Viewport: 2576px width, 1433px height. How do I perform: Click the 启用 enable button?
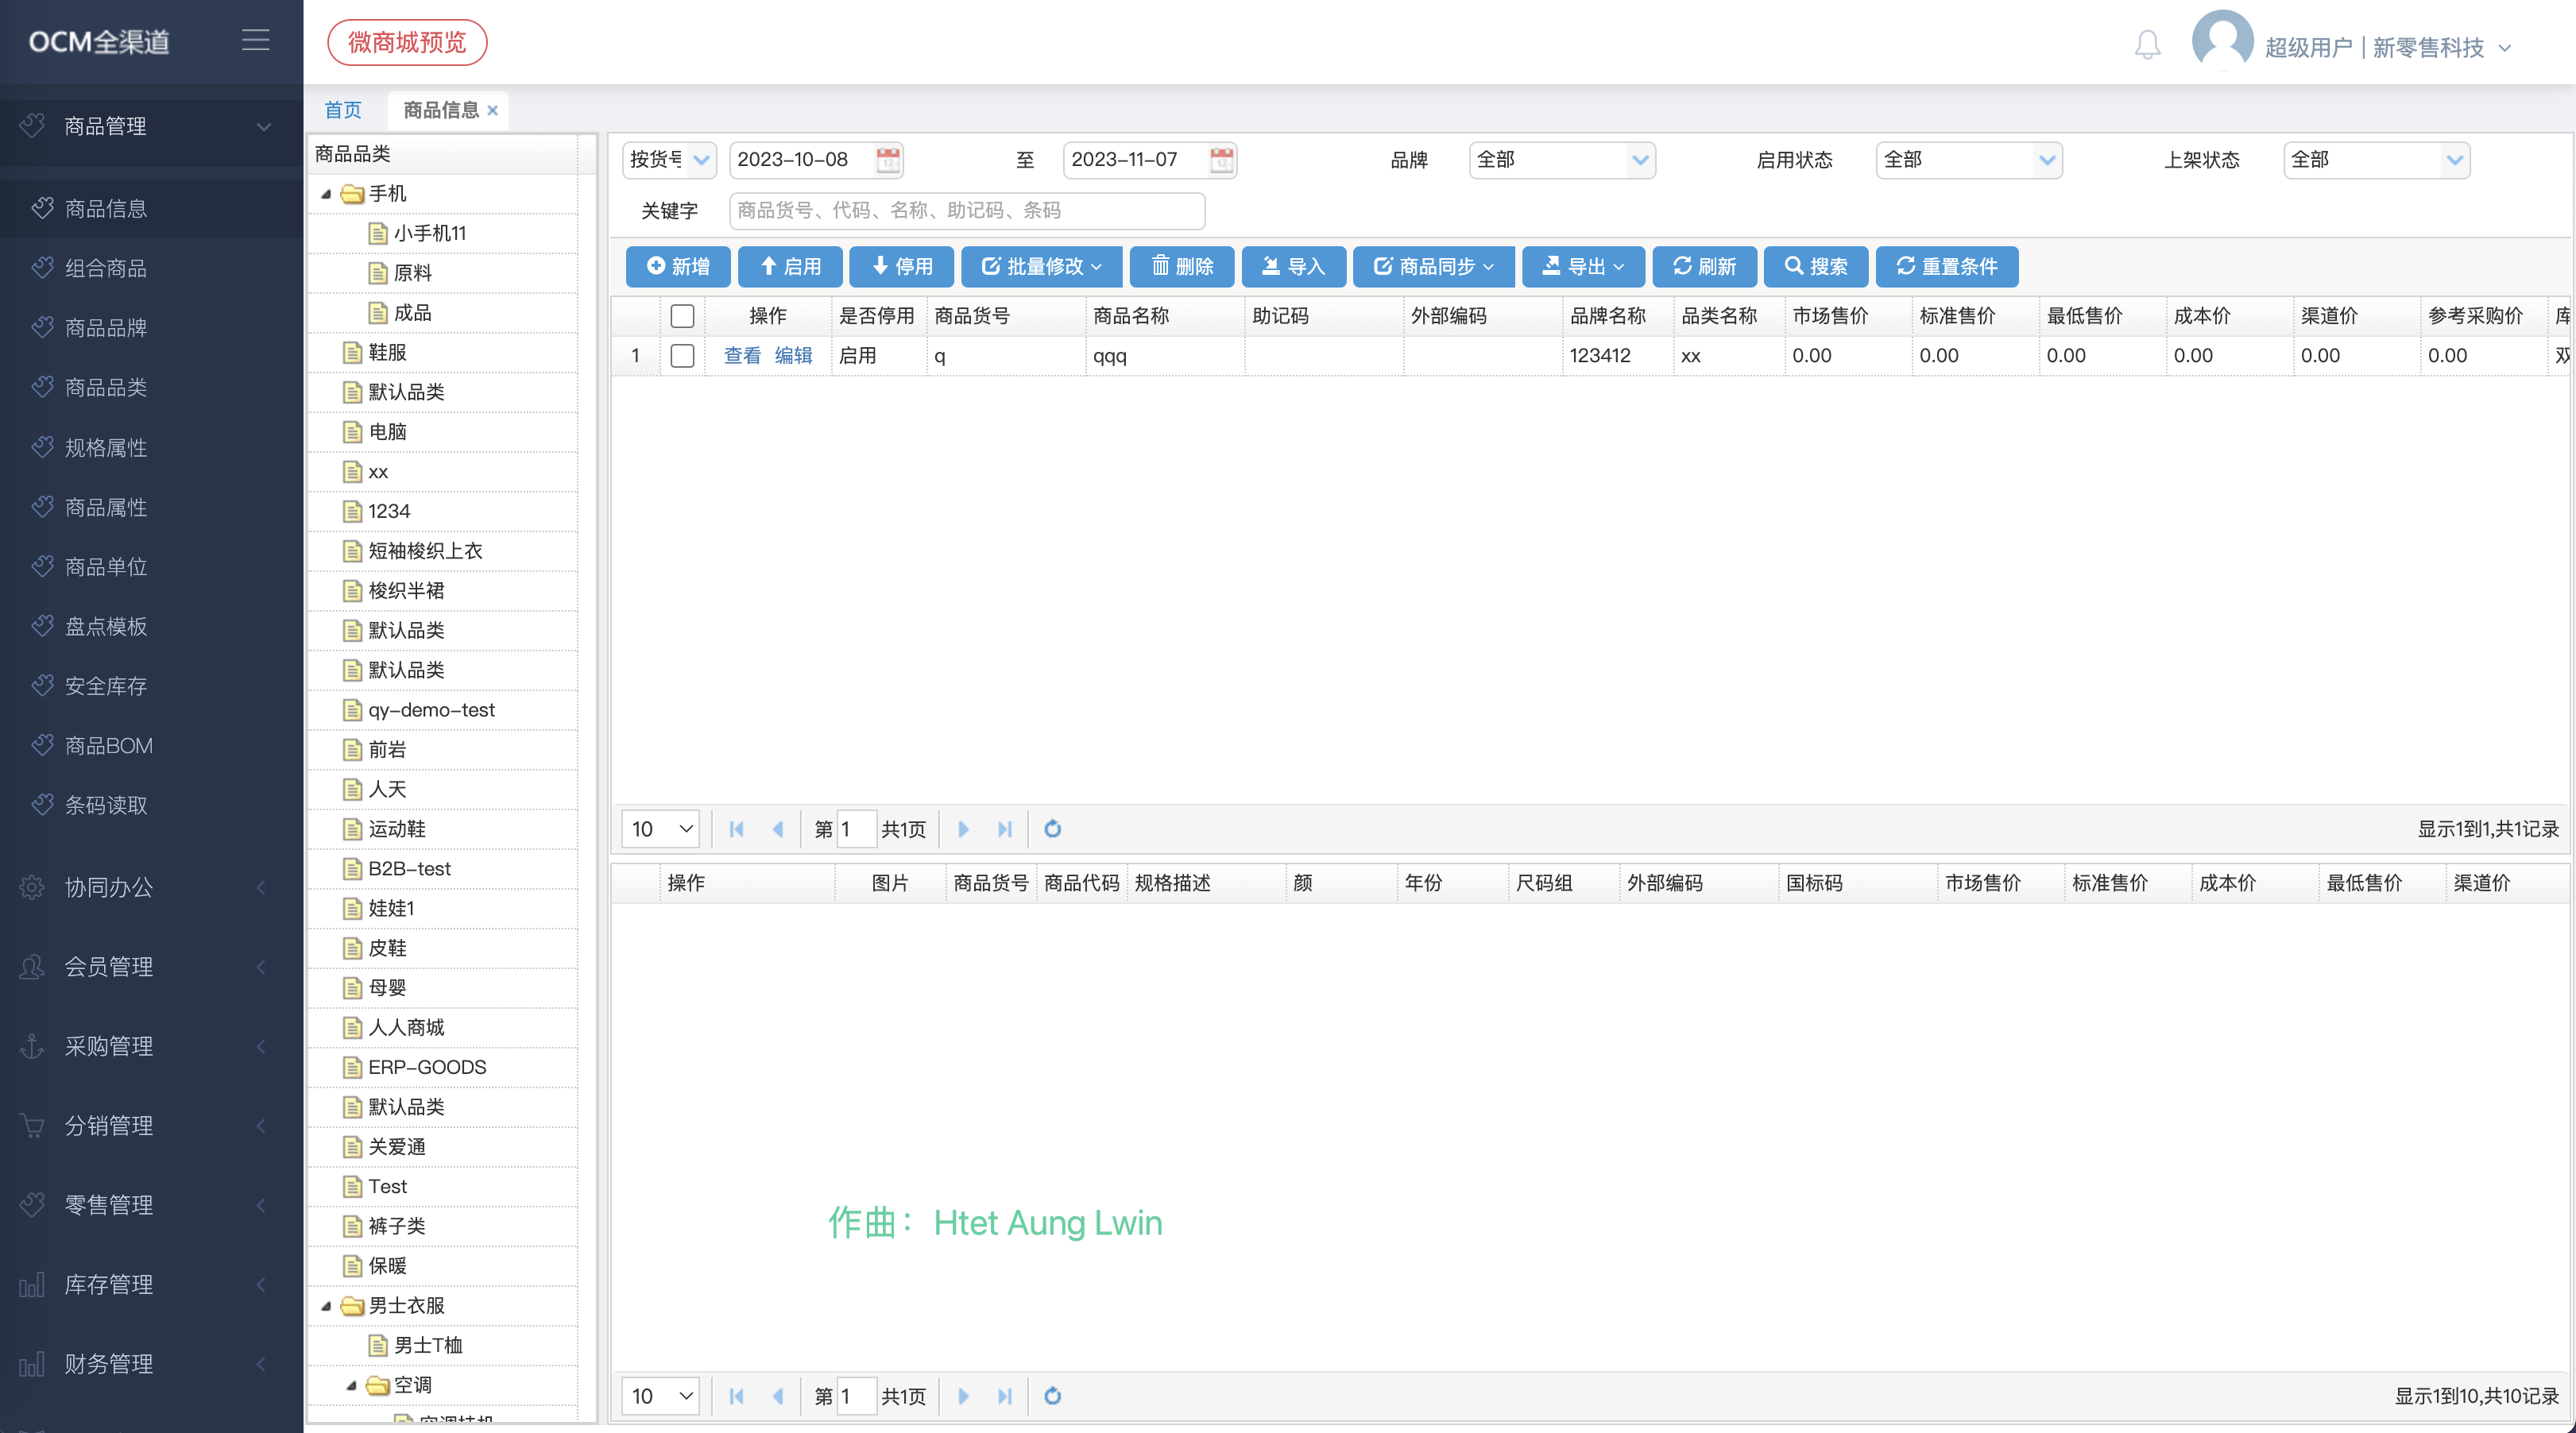point(790,266)
